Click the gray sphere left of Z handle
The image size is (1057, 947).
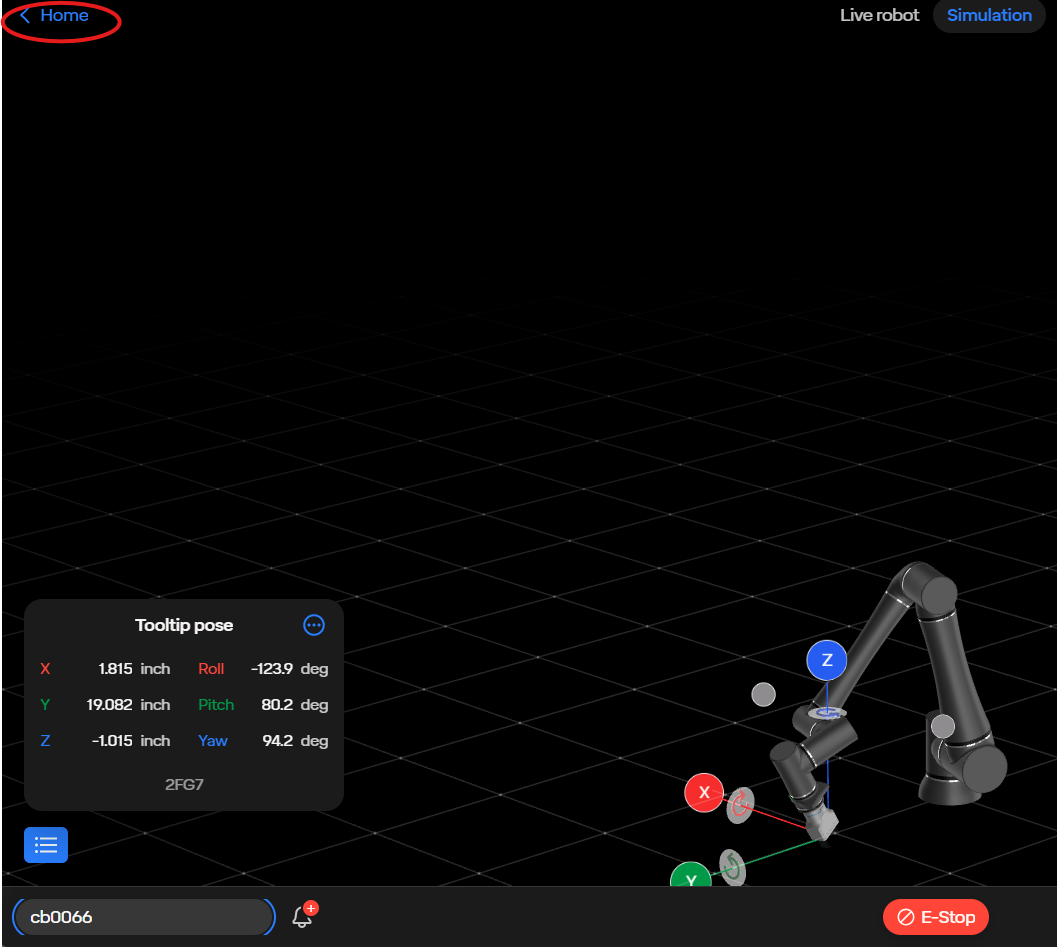point(763,694)
